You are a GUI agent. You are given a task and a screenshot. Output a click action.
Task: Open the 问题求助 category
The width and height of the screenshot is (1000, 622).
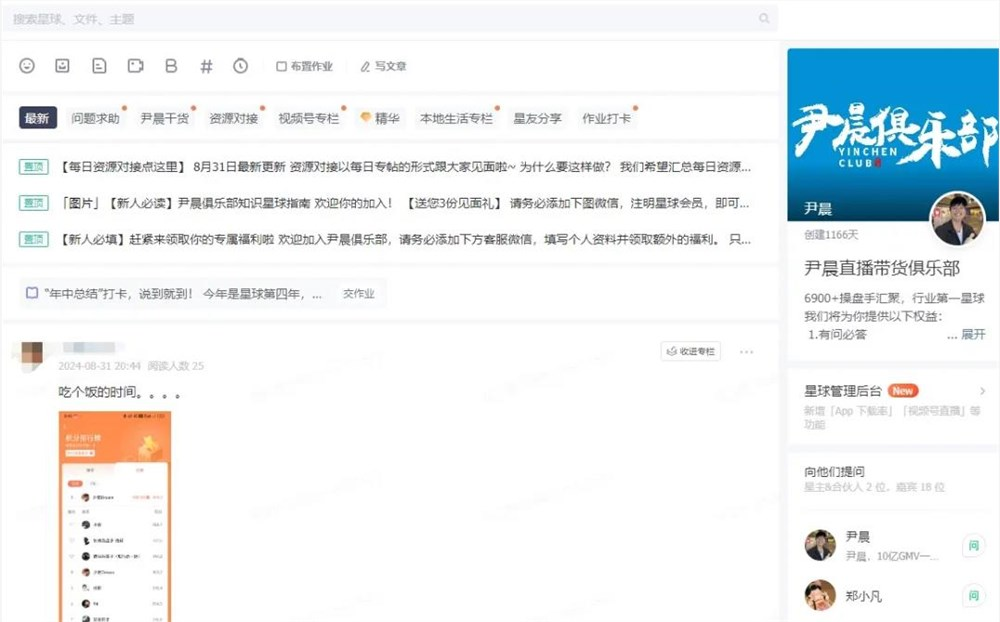pos(96,117)
